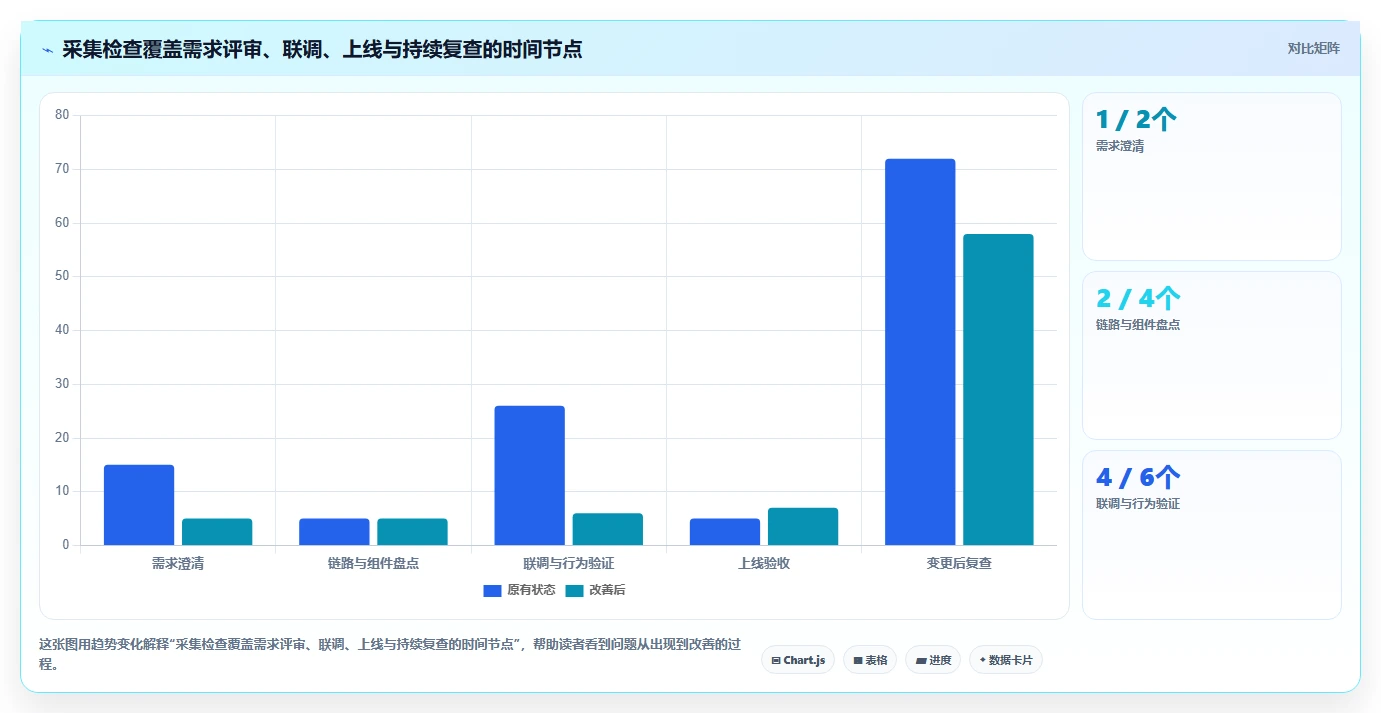The width and height of the screenshot is (1381, 713).
Task: Click the blue 原有状态 legend swatch
Action: tap(492, 590)
